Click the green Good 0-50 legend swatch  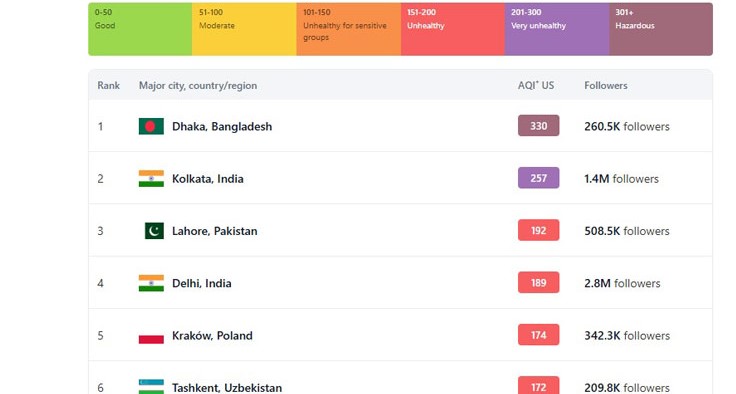[140, 29]
